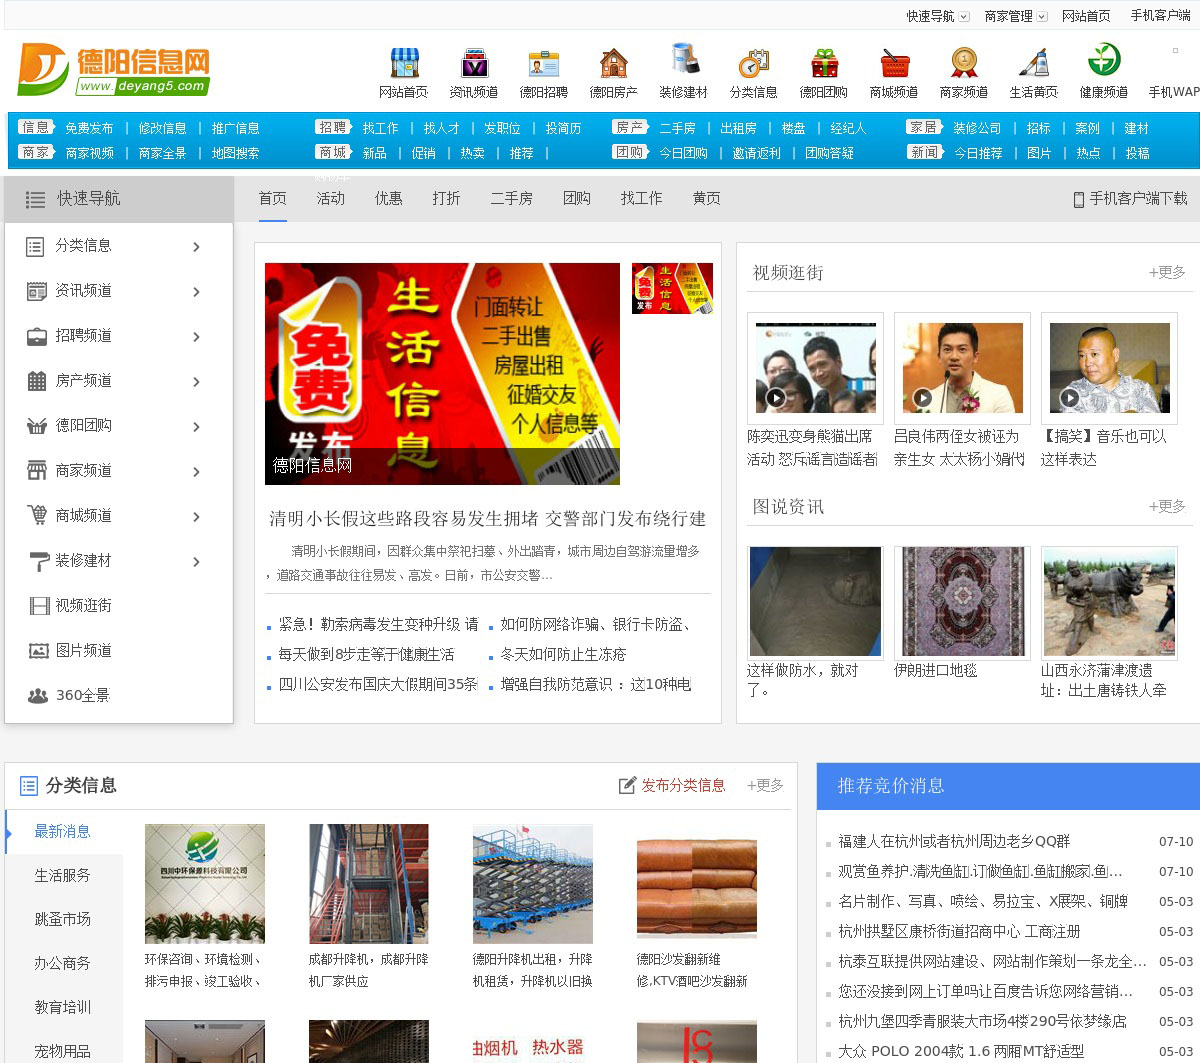Click the 资讯频道 TV icon
The height and width of the screenshot is (1063, 1200).
473,64
